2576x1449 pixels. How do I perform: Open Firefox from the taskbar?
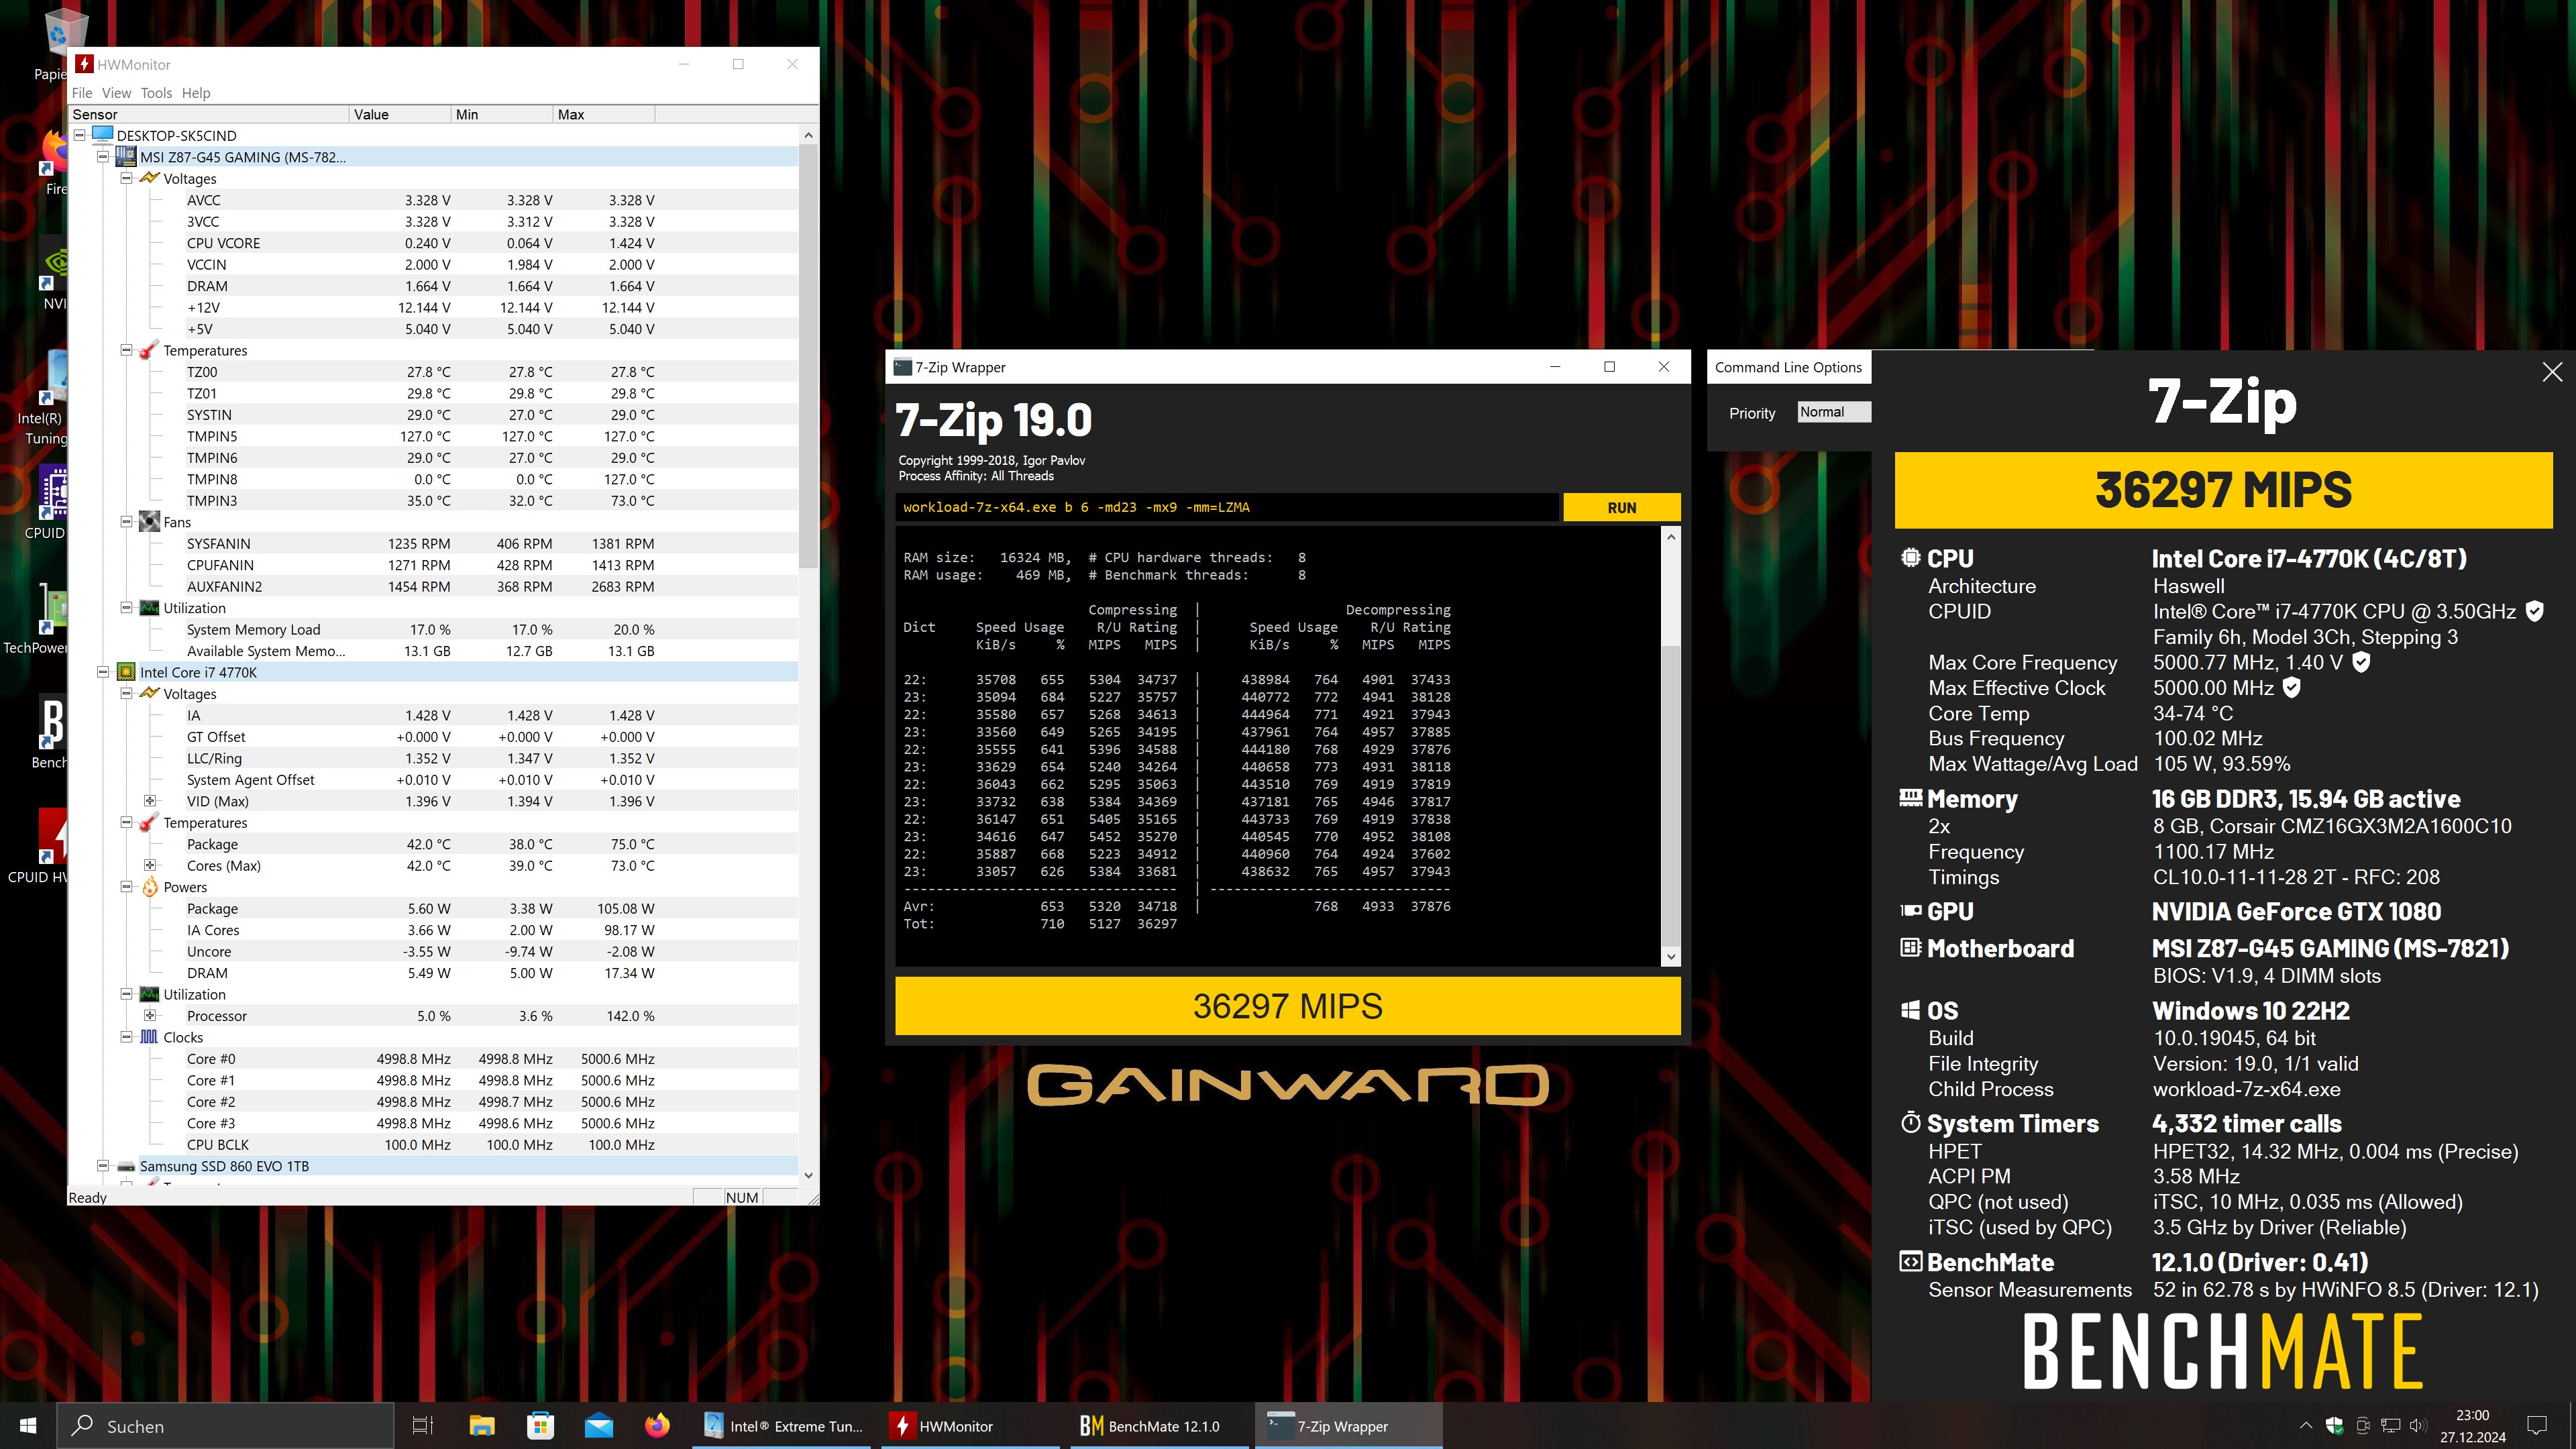pos(657,1425)
